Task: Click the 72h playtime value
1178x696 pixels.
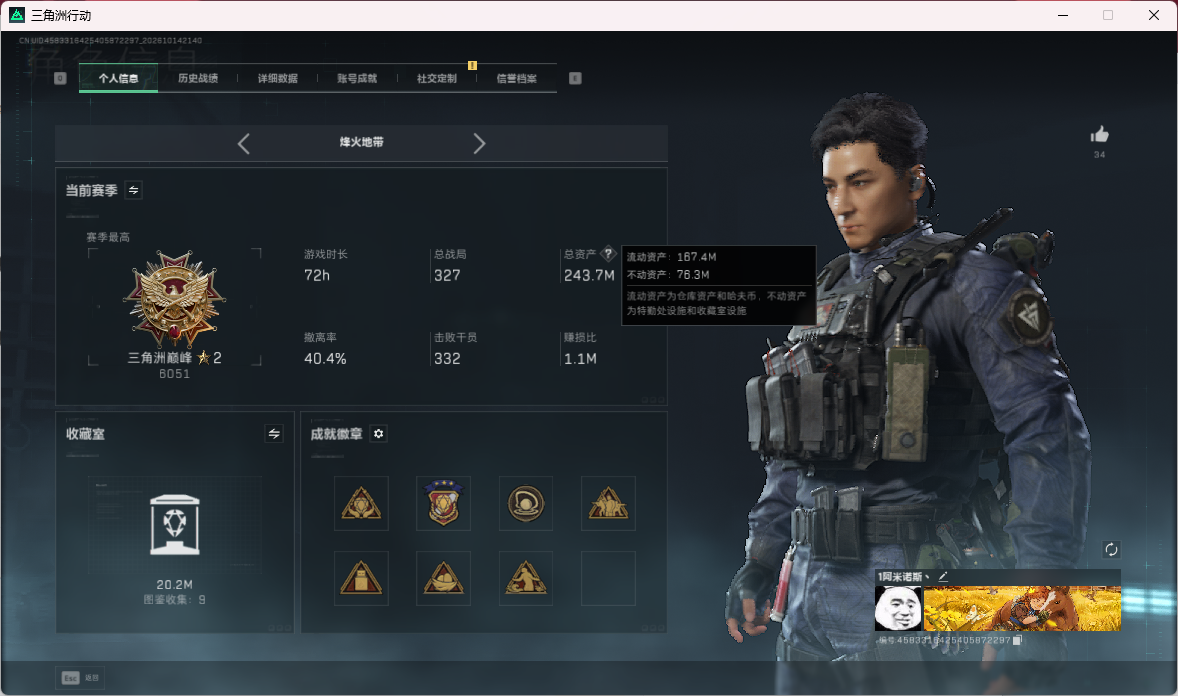Action: pyautogui.click(x=317, y=275)
